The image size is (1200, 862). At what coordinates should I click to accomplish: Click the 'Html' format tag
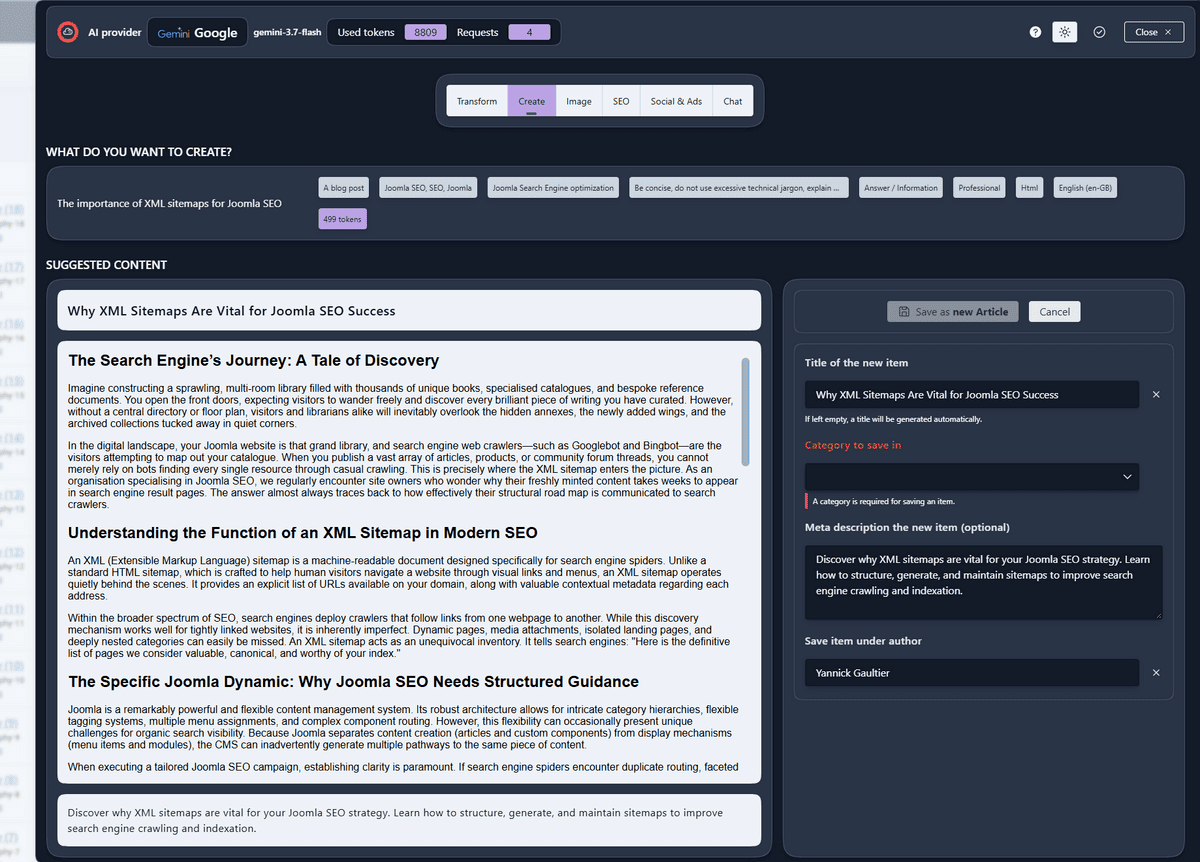1029,188
